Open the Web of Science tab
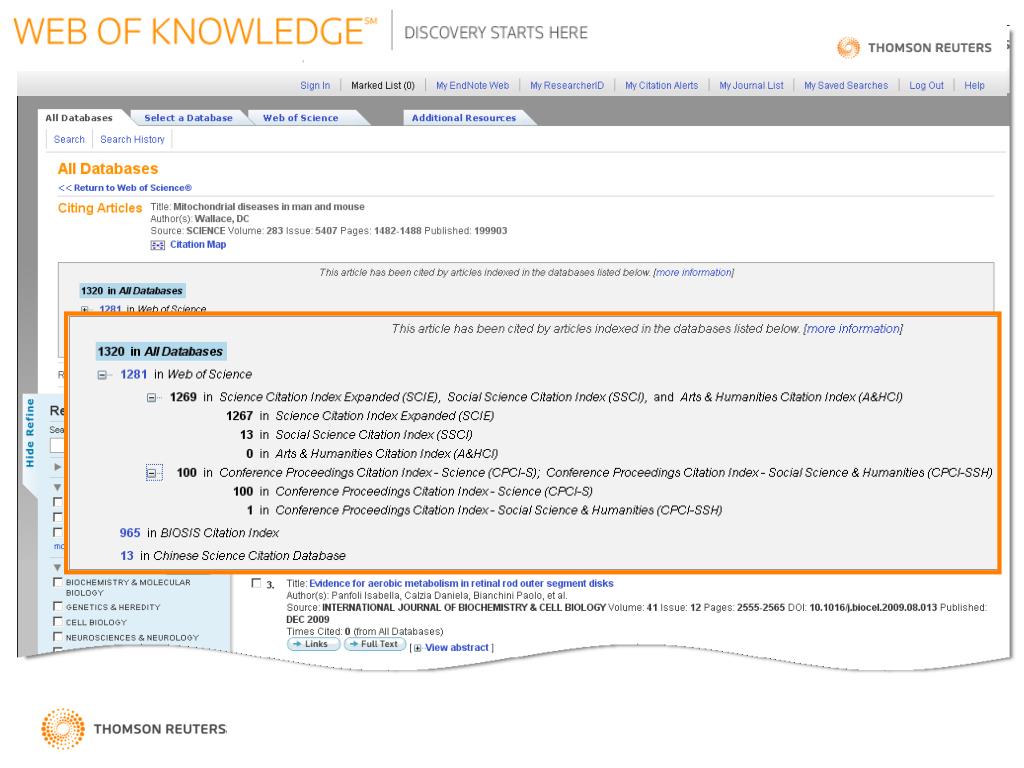This screenshot has width=1024, height=768. click(x=300, y=118)
